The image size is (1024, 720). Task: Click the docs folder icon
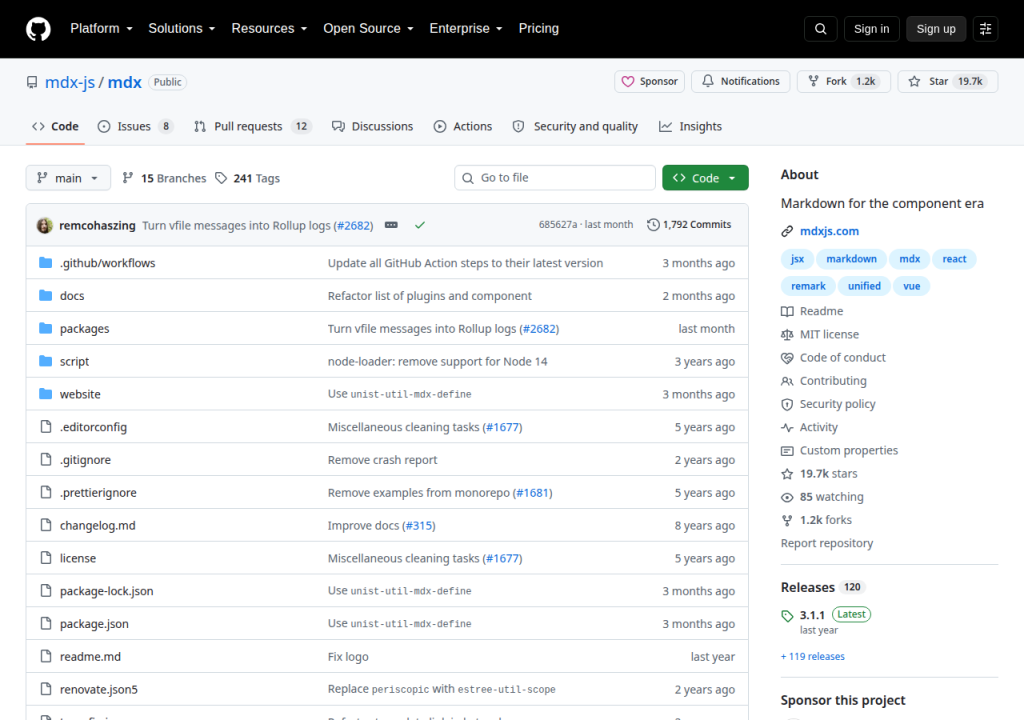coord(46,295)
